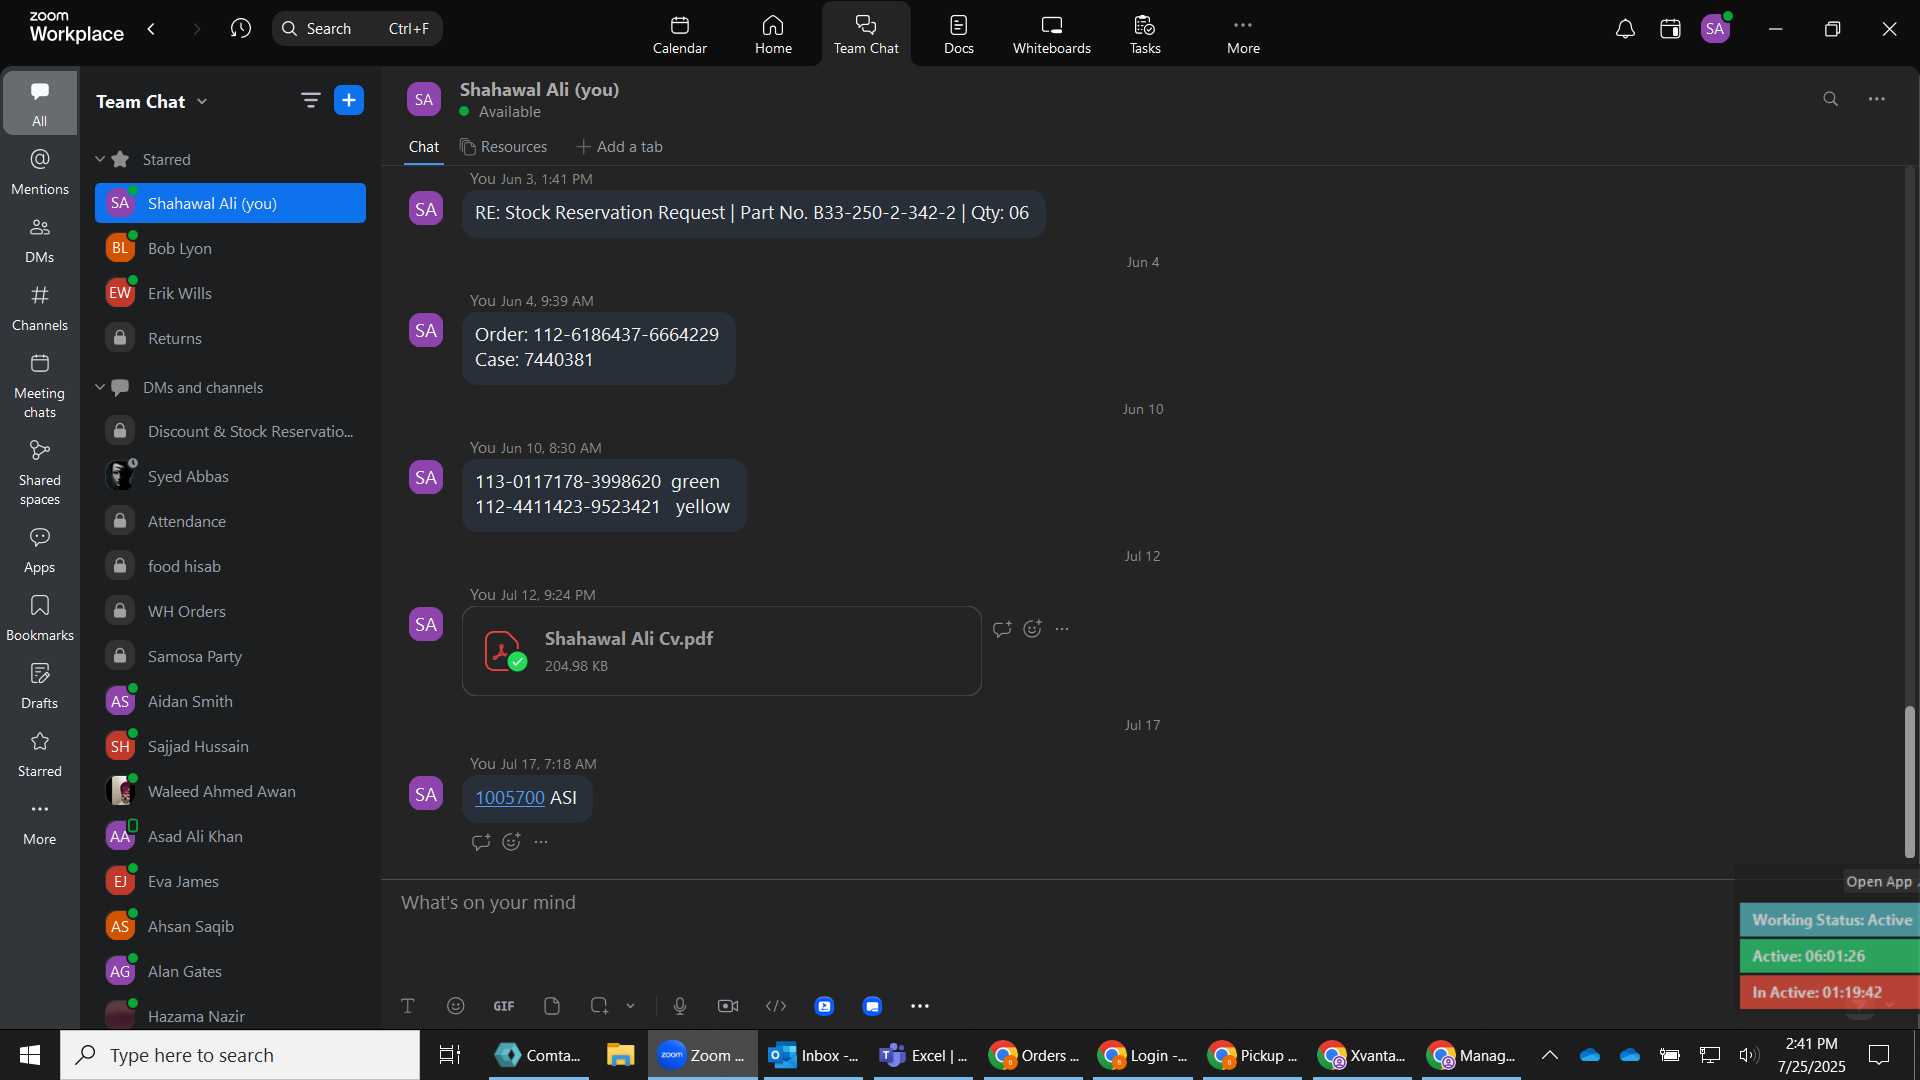The width and height of the screenshot is (1920, 1080).
Task: Open chat with Erik Wills
Action: click(x=230, y=293)
